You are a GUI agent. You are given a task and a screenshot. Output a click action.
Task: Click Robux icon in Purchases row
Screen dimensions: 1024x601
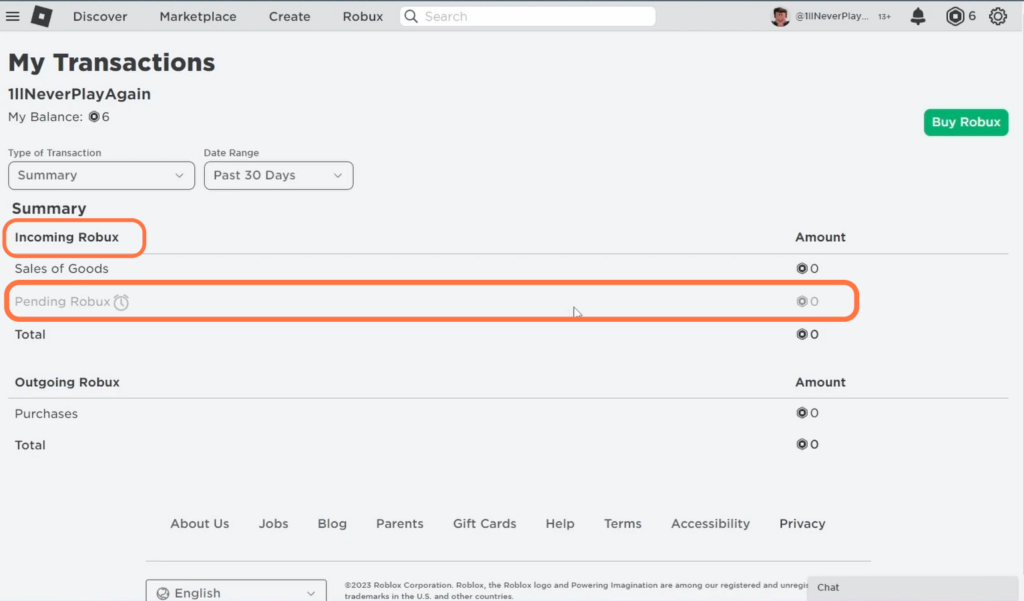click(802, 413)
